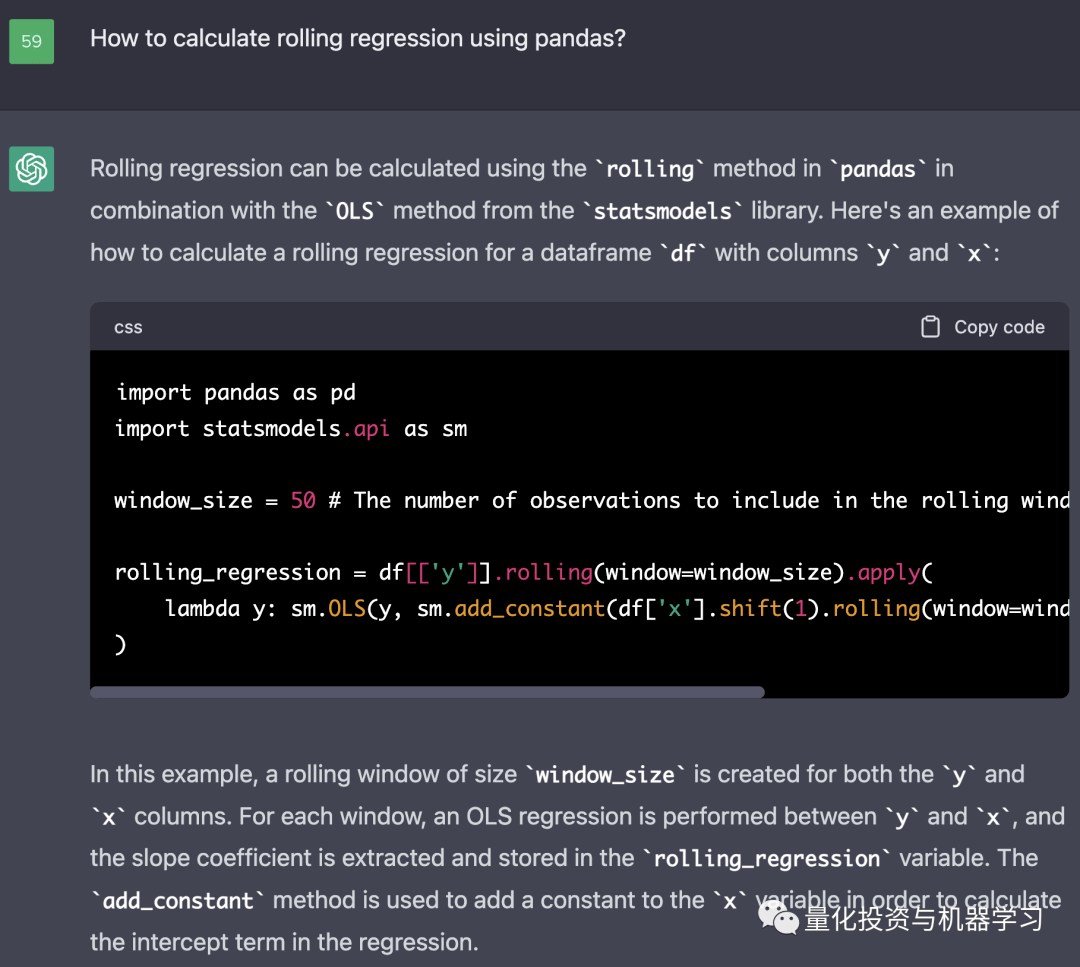This screenshot has height=967, width=1080.
Task: Click the inline `rolling` code in the intro
Action: (650, 169)
